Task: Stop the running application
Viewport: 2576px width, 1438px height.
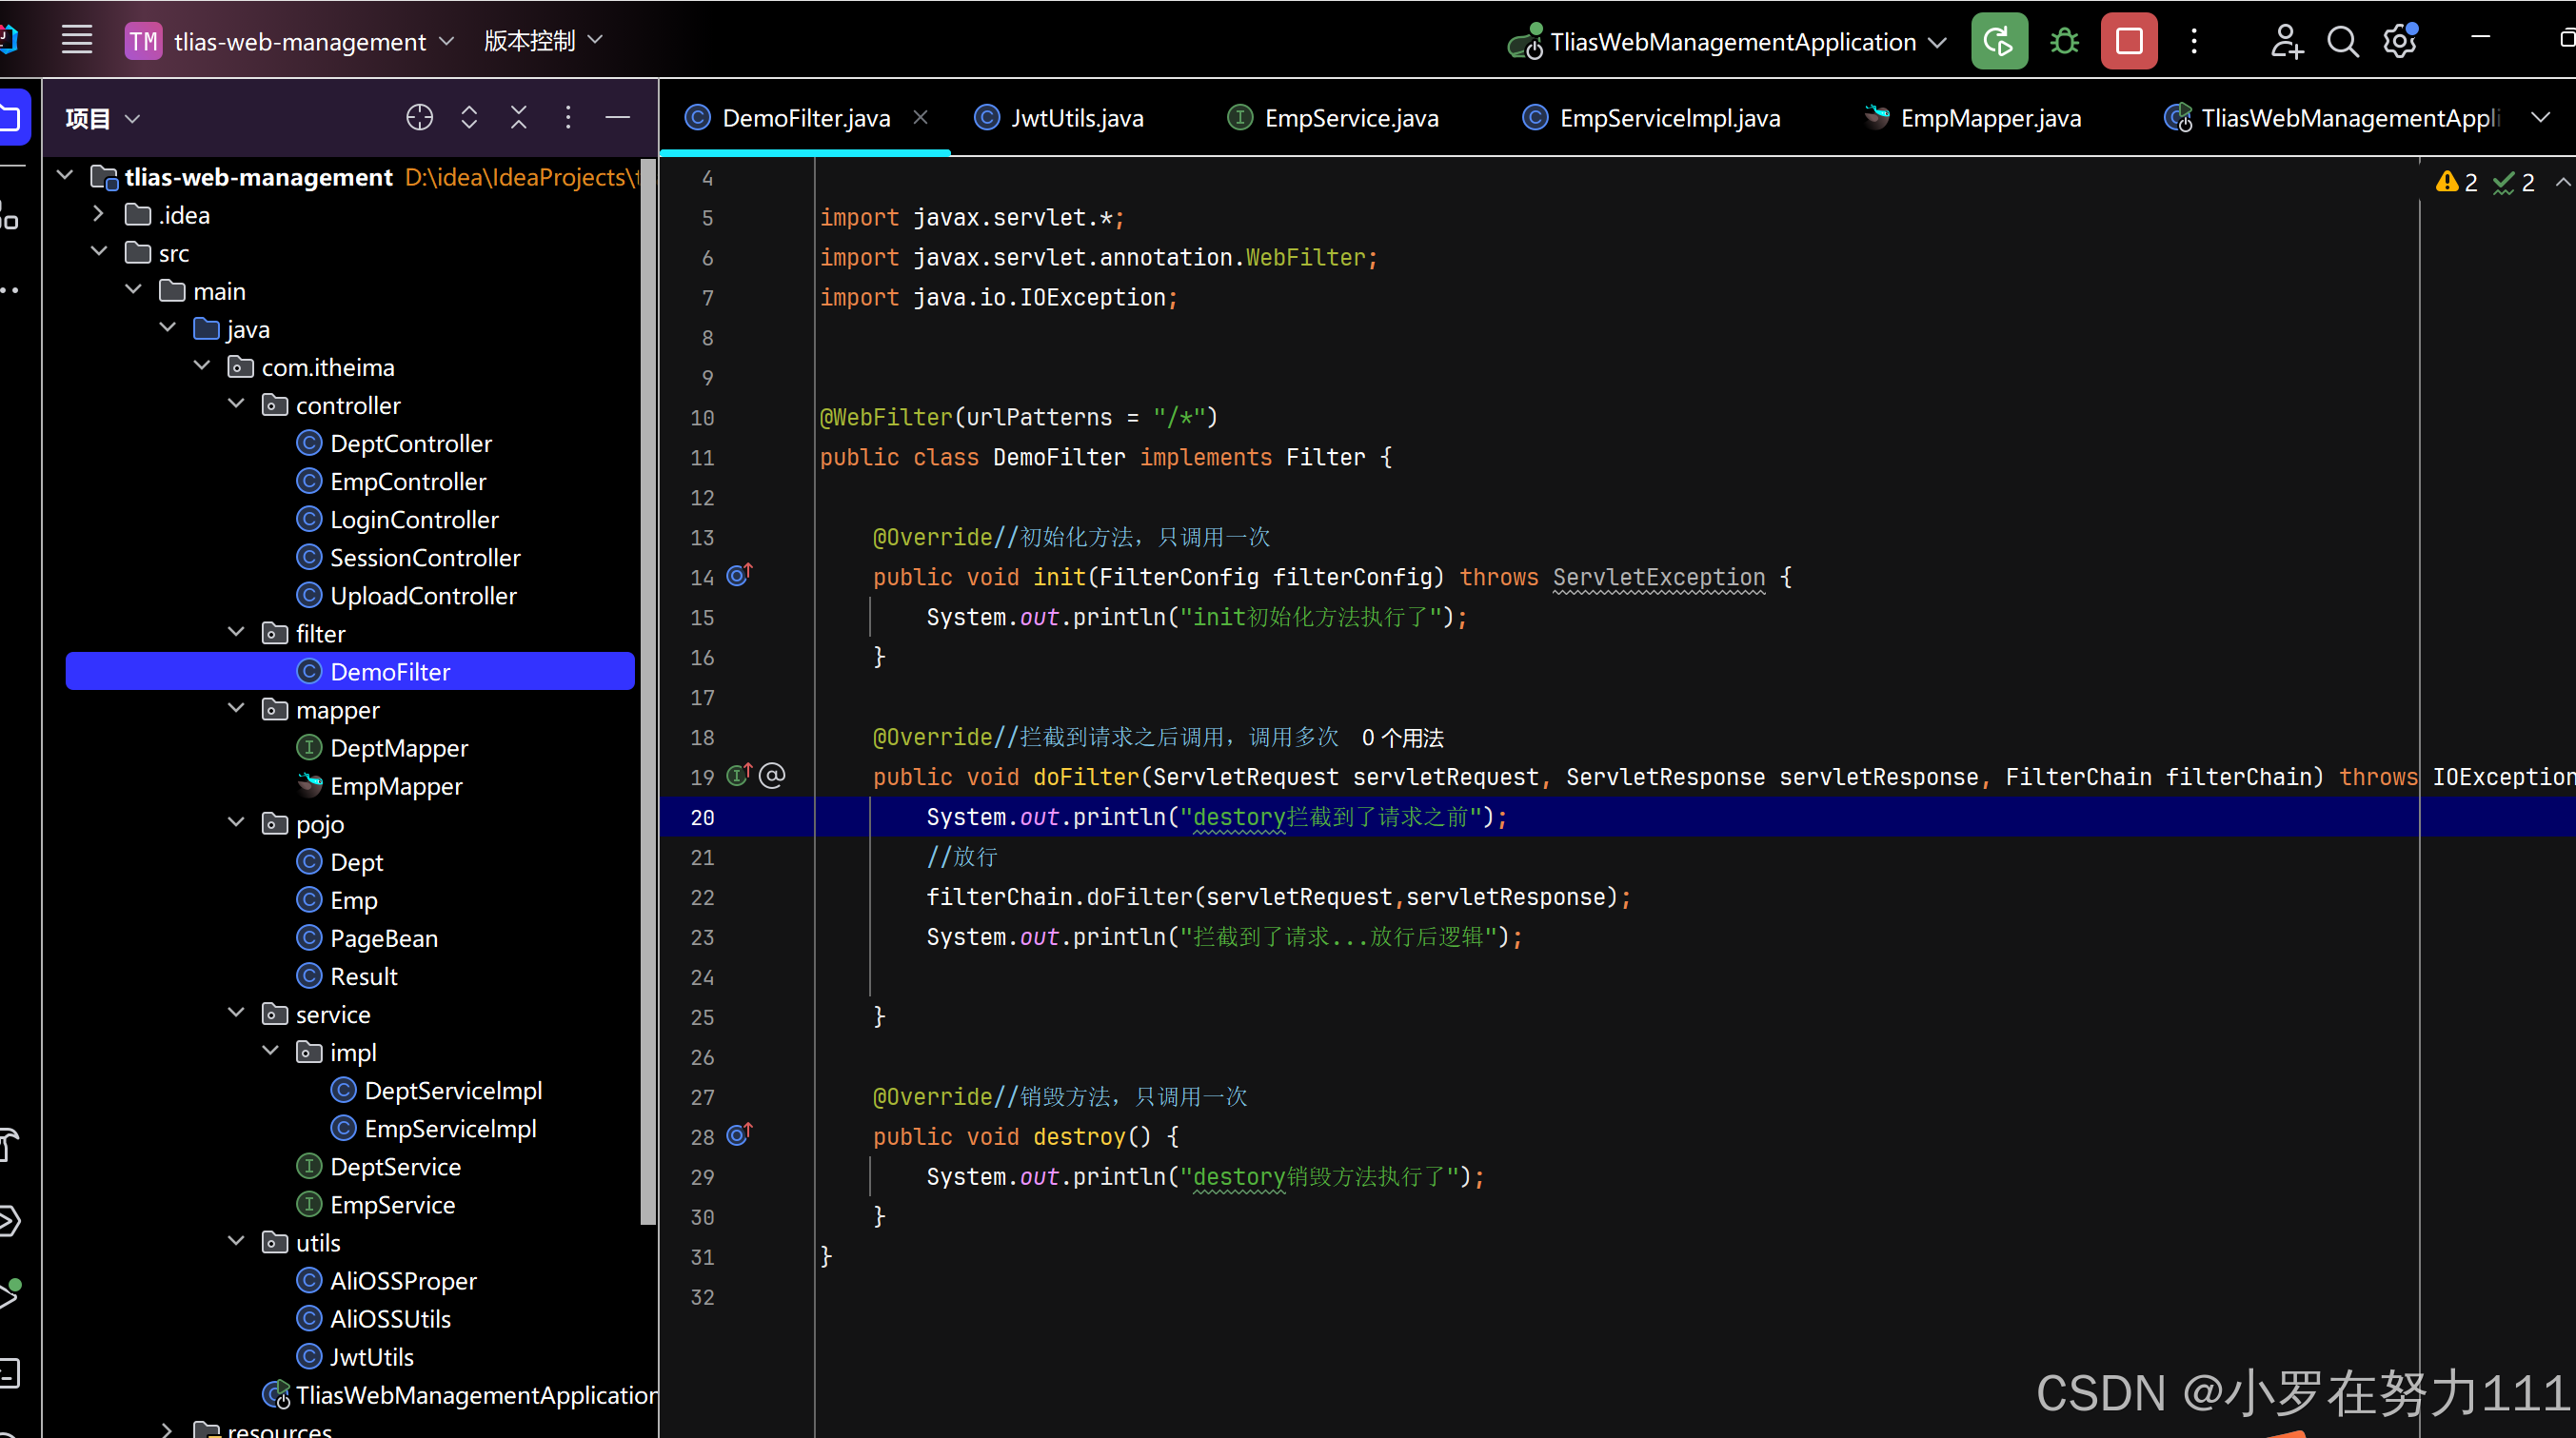Action: [x=2128, y=41]
